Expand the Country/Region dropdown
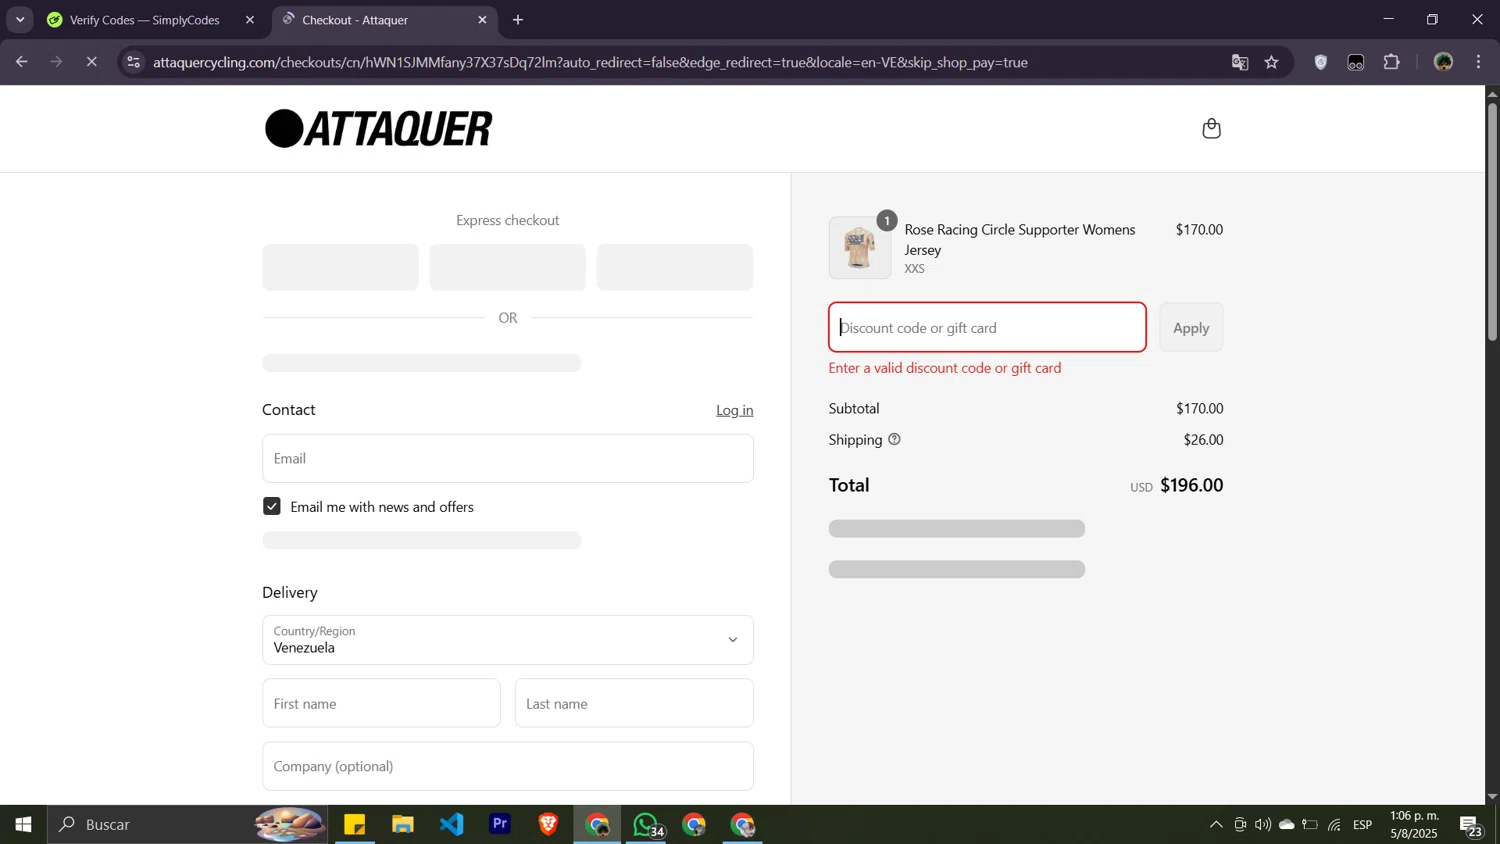 (x=508, y=640)
